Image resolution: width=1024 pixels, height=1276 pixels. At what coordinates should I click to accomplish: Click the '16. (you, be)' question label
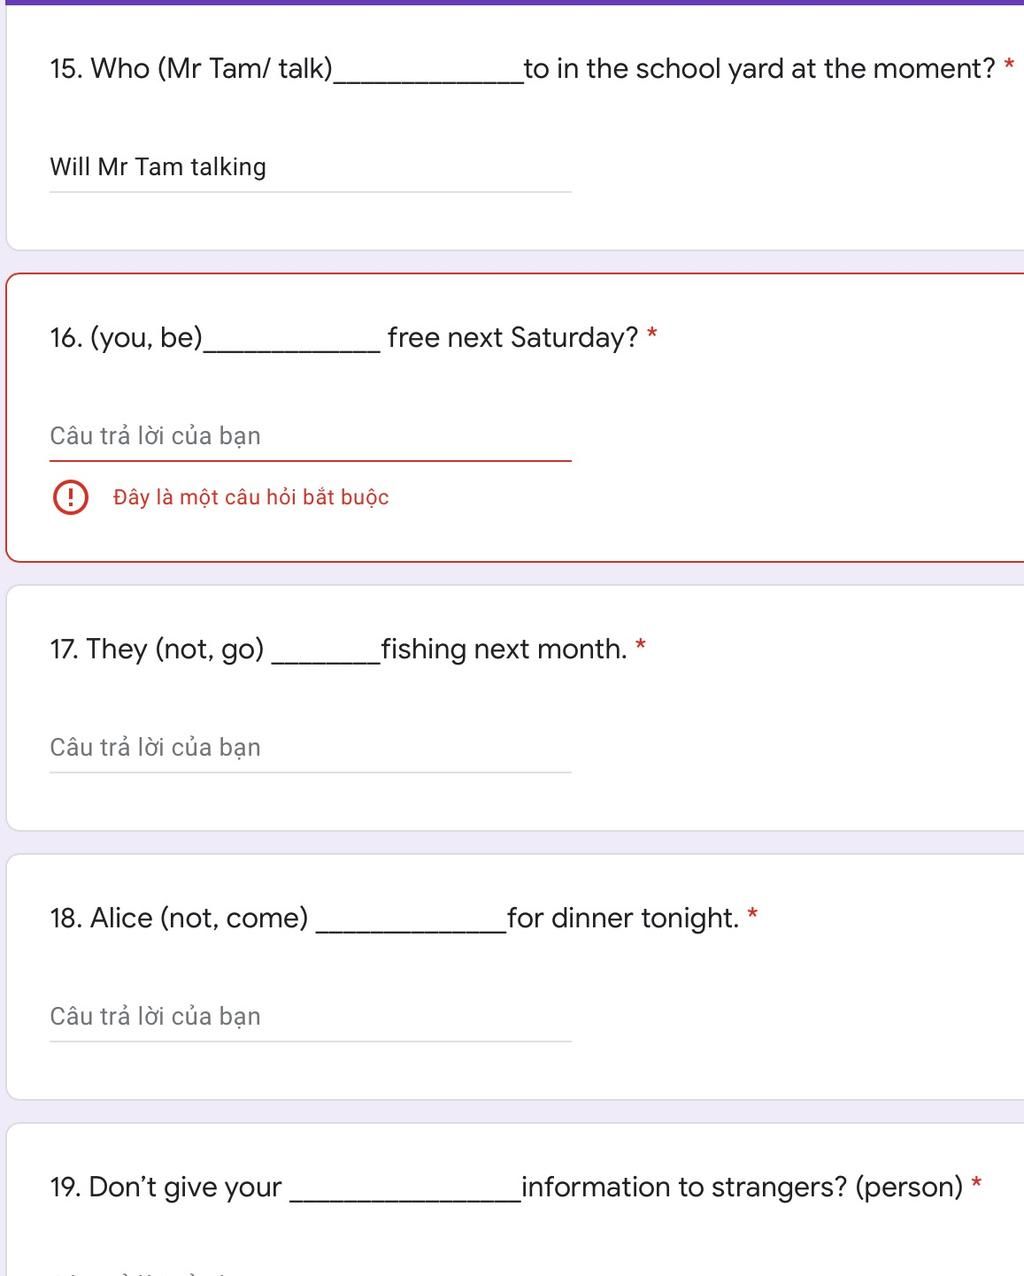tap(126, 338)
